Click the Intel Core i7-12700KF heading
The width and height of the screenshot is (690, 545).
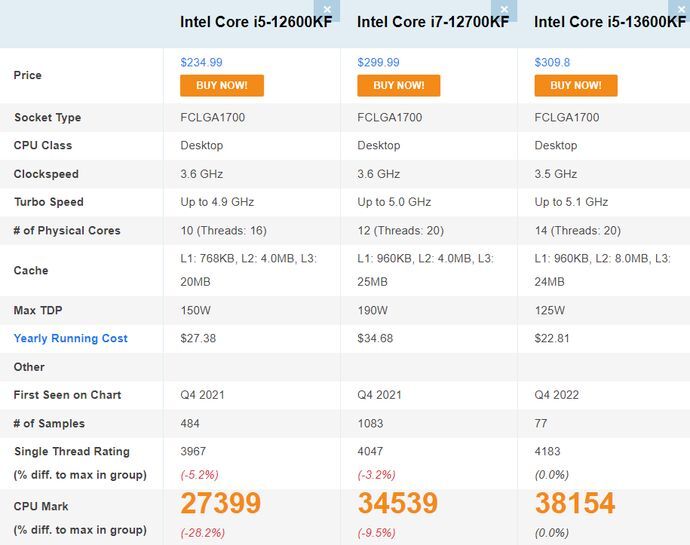point(433,22)
